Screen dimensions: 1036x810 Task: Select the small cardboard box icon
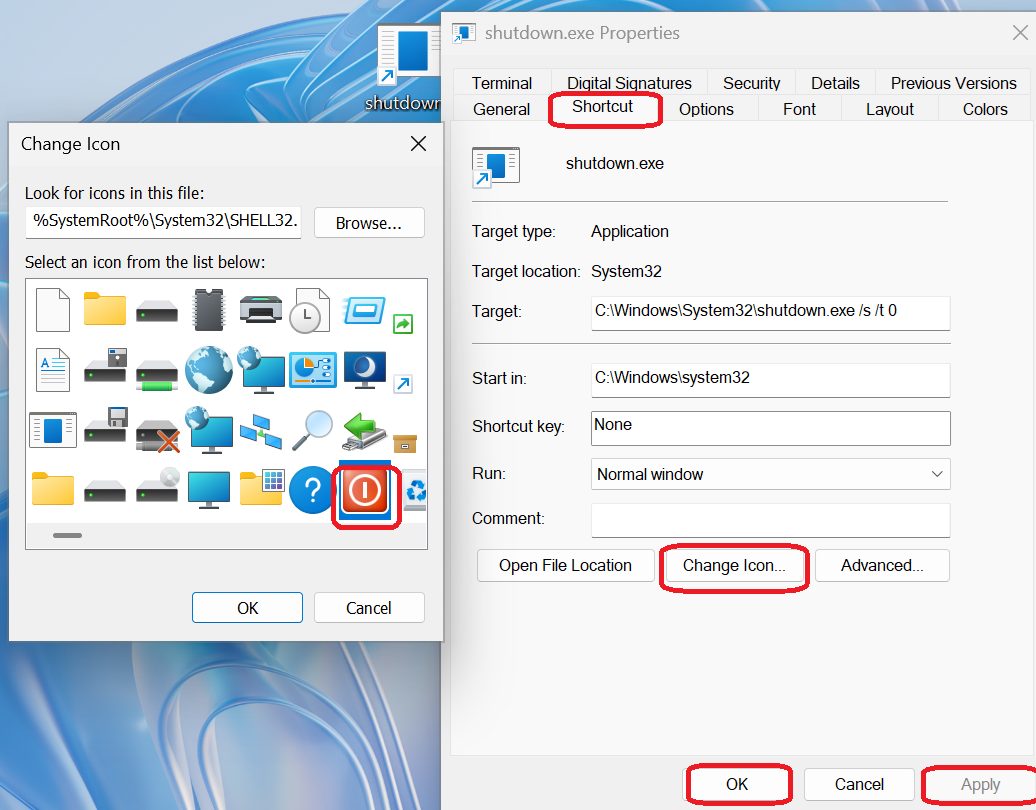(404, 443)
